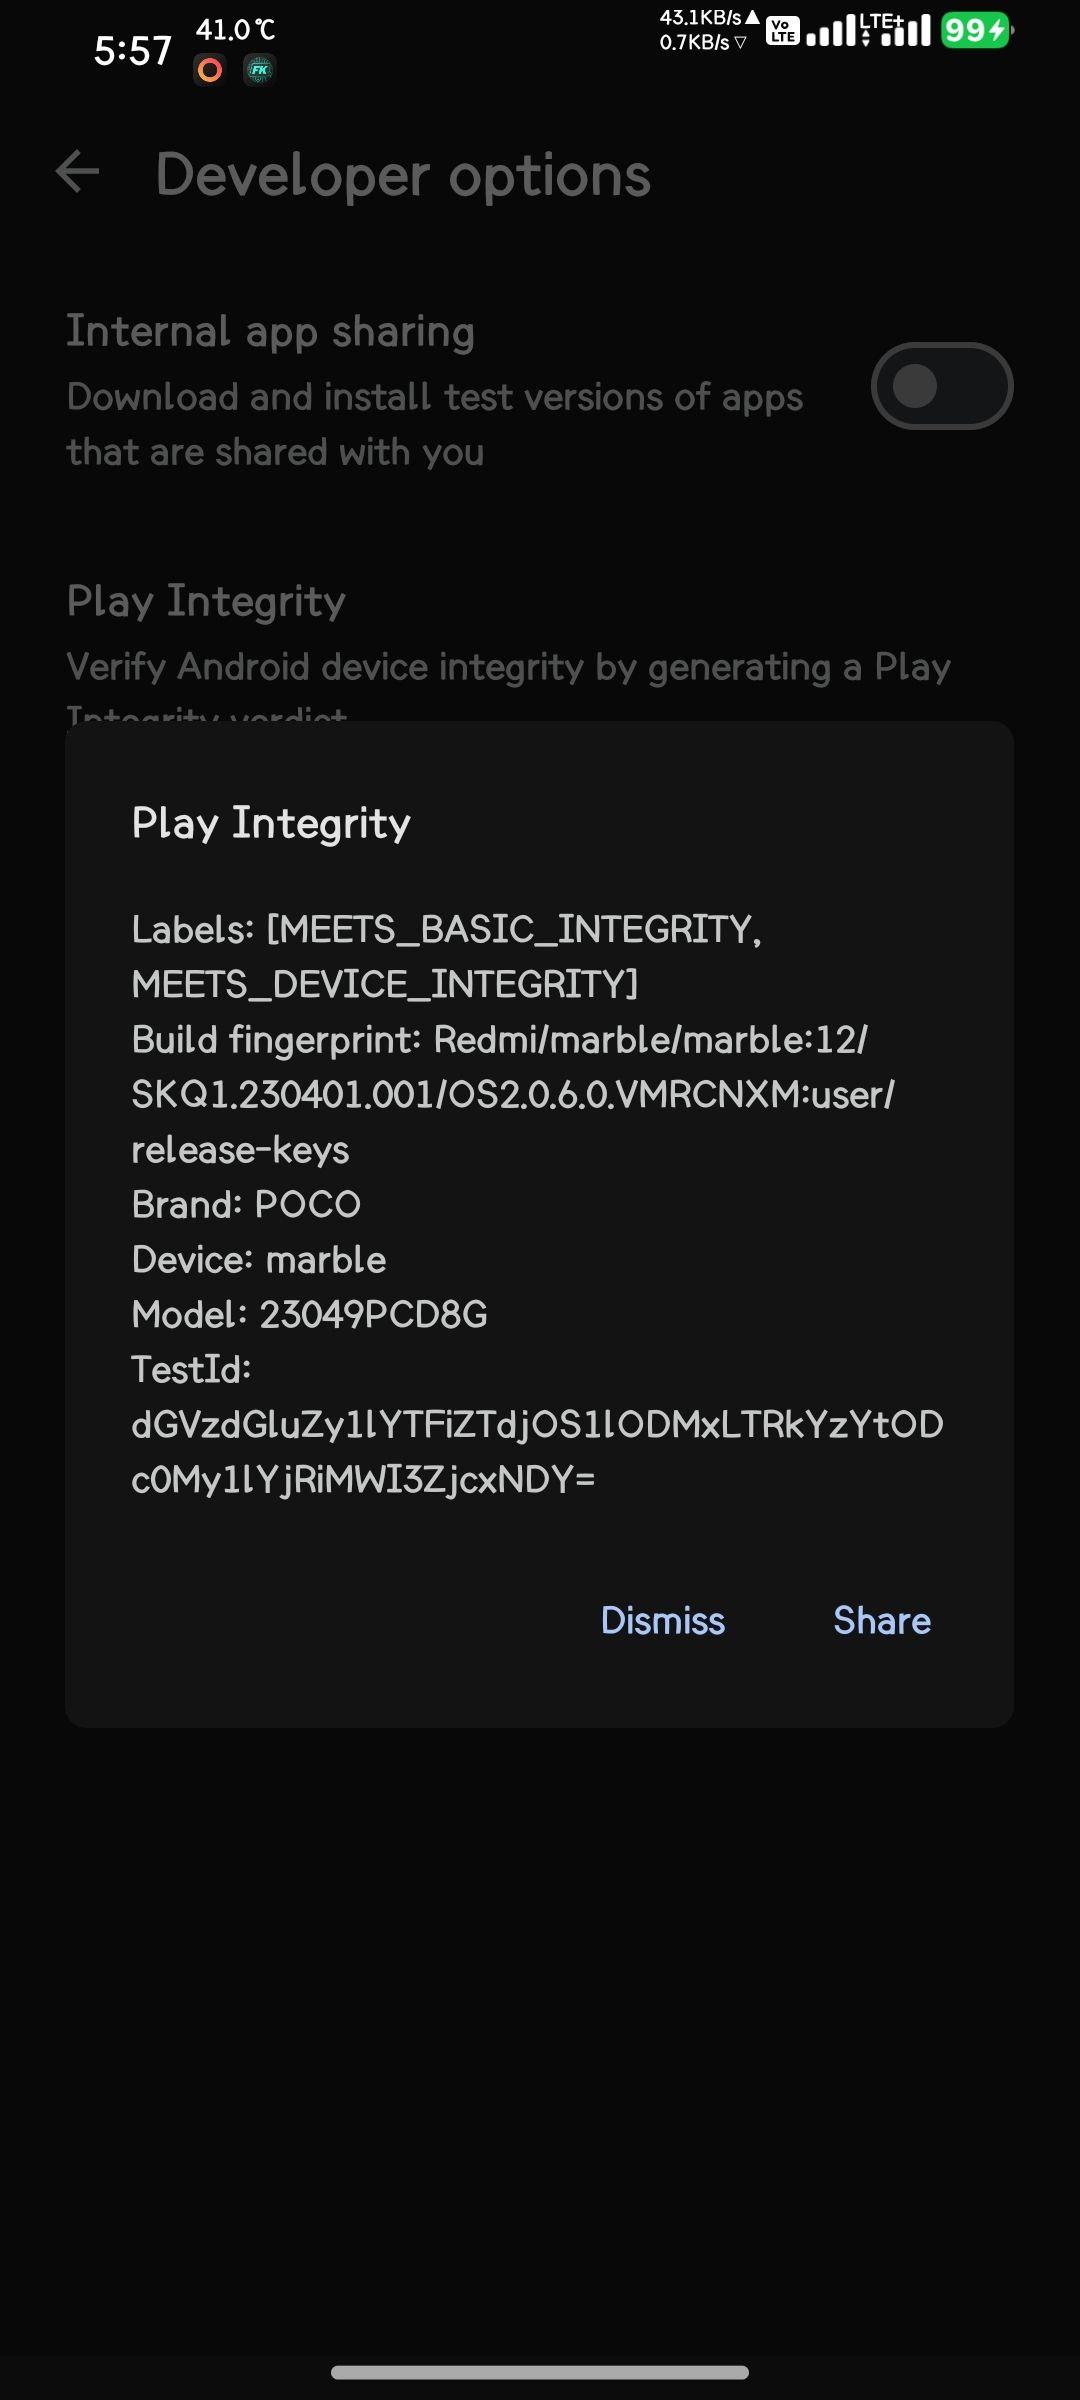Tap the LTE signal bars icon
This screenshot has width=1080, height=2400.
pos(897,31)
